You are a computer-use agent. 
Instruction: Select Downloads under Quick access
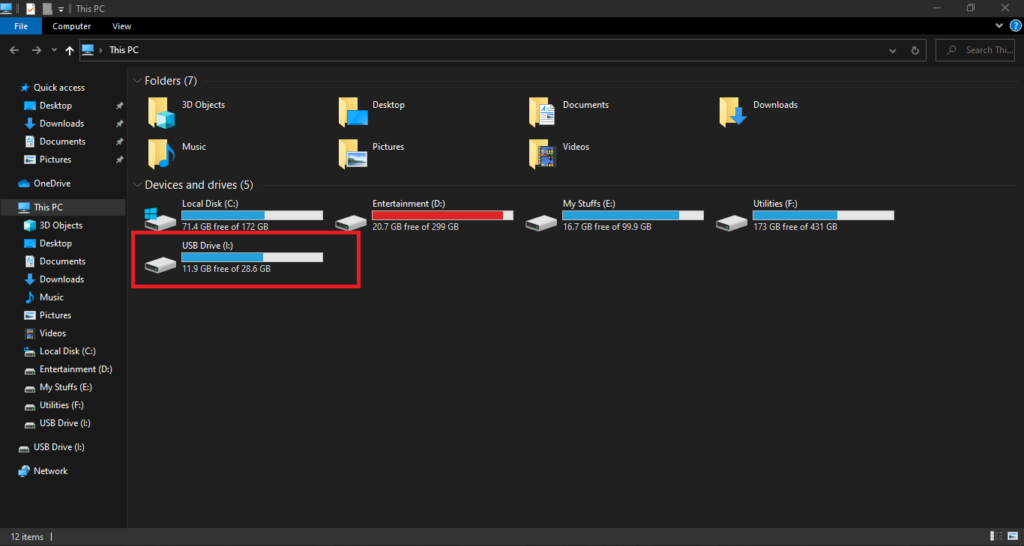[x=63, y=123]
